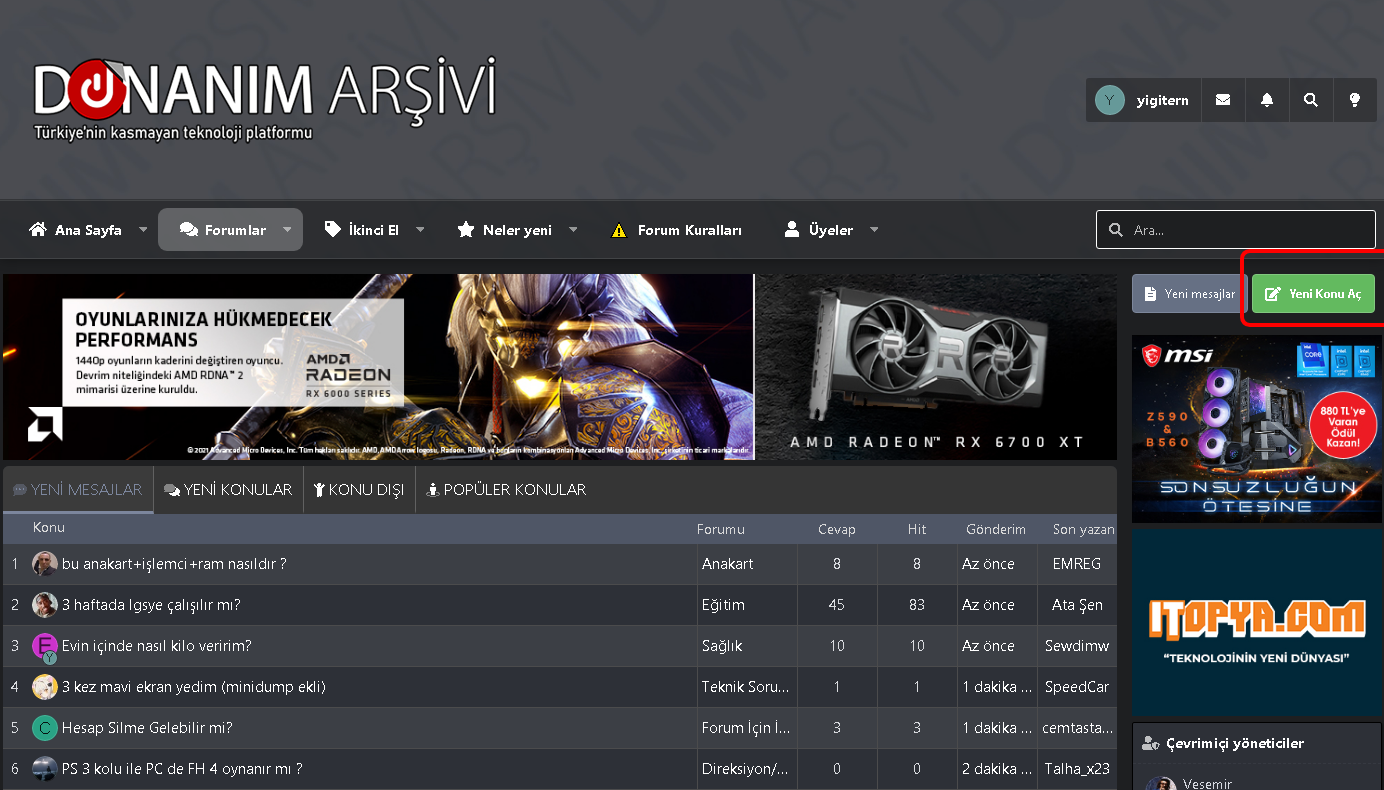
Task: Switch to the KONU DIŞI tab
Action: [x=359, y=490]
